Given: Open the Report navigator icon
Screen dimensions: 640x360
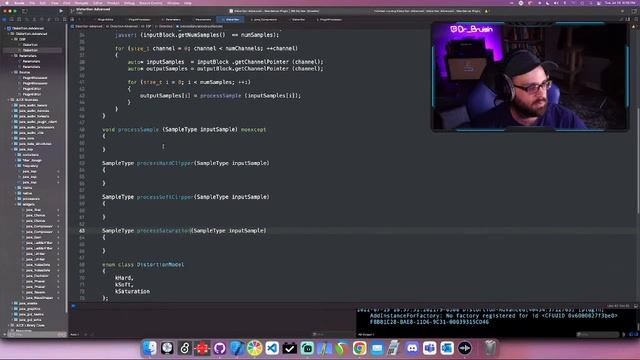Looking at the screenshot, I should 64,19.
